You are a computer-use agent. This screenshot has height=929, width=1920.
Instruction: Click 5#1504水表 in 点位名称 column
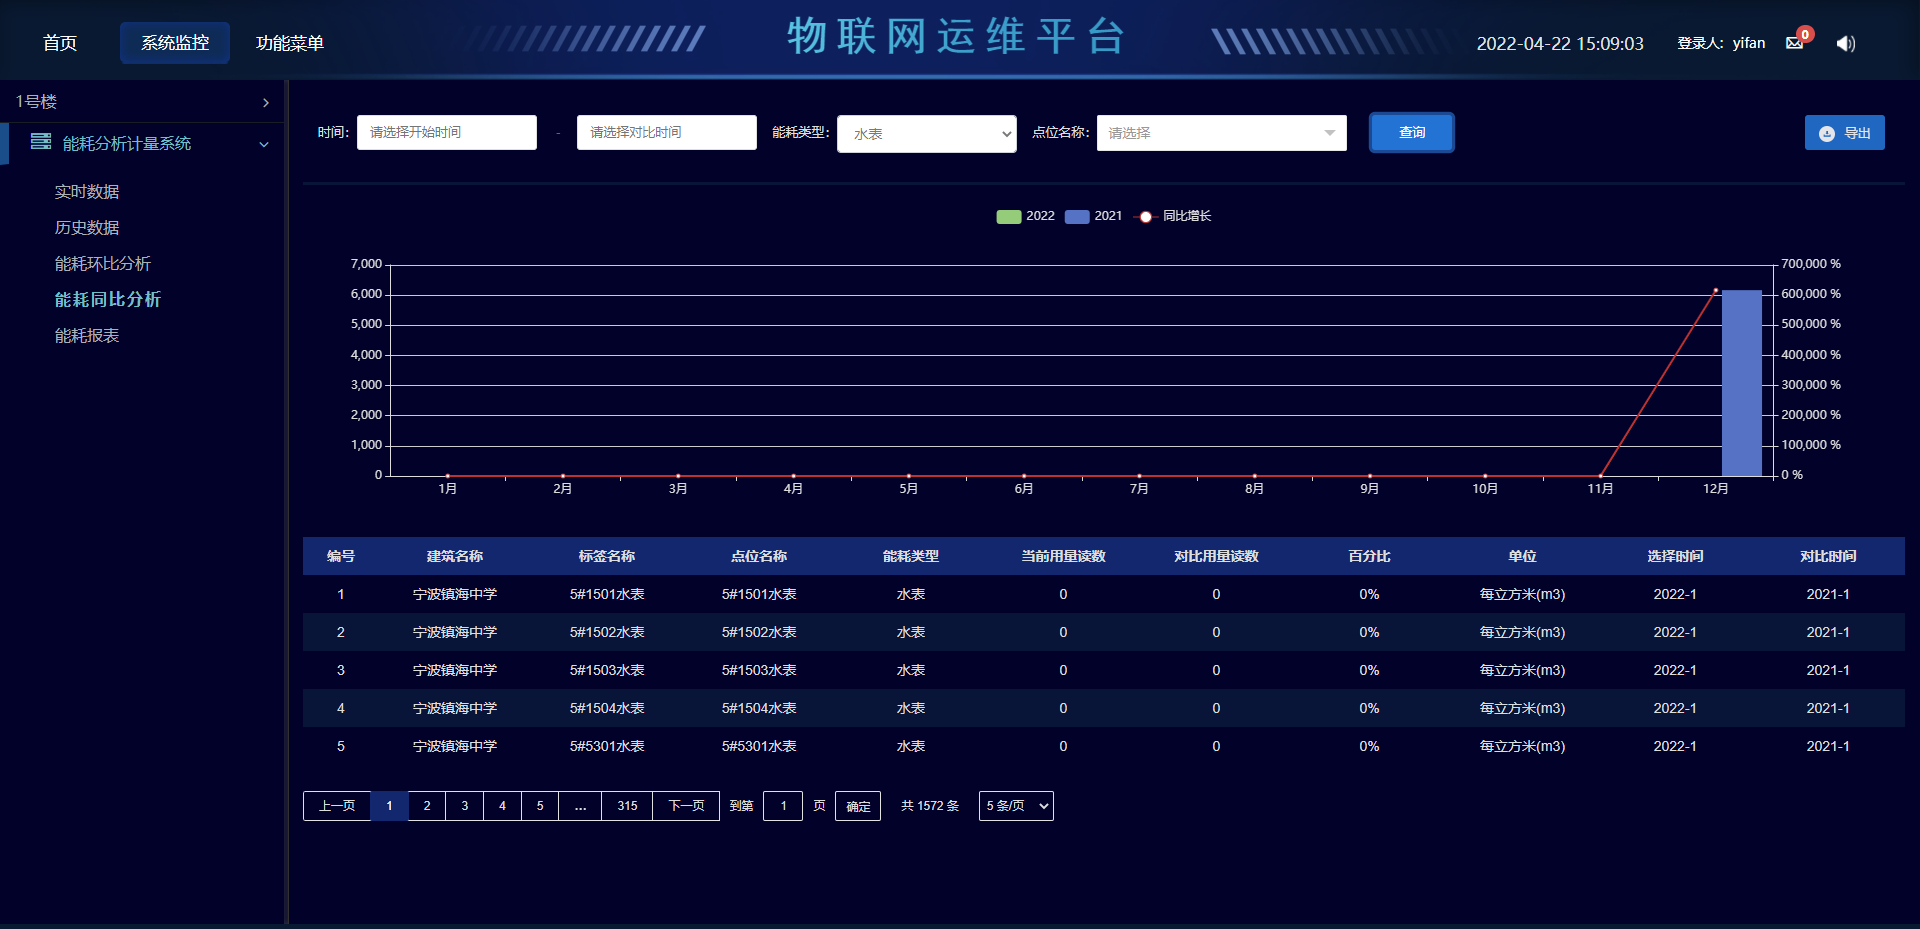759,708
